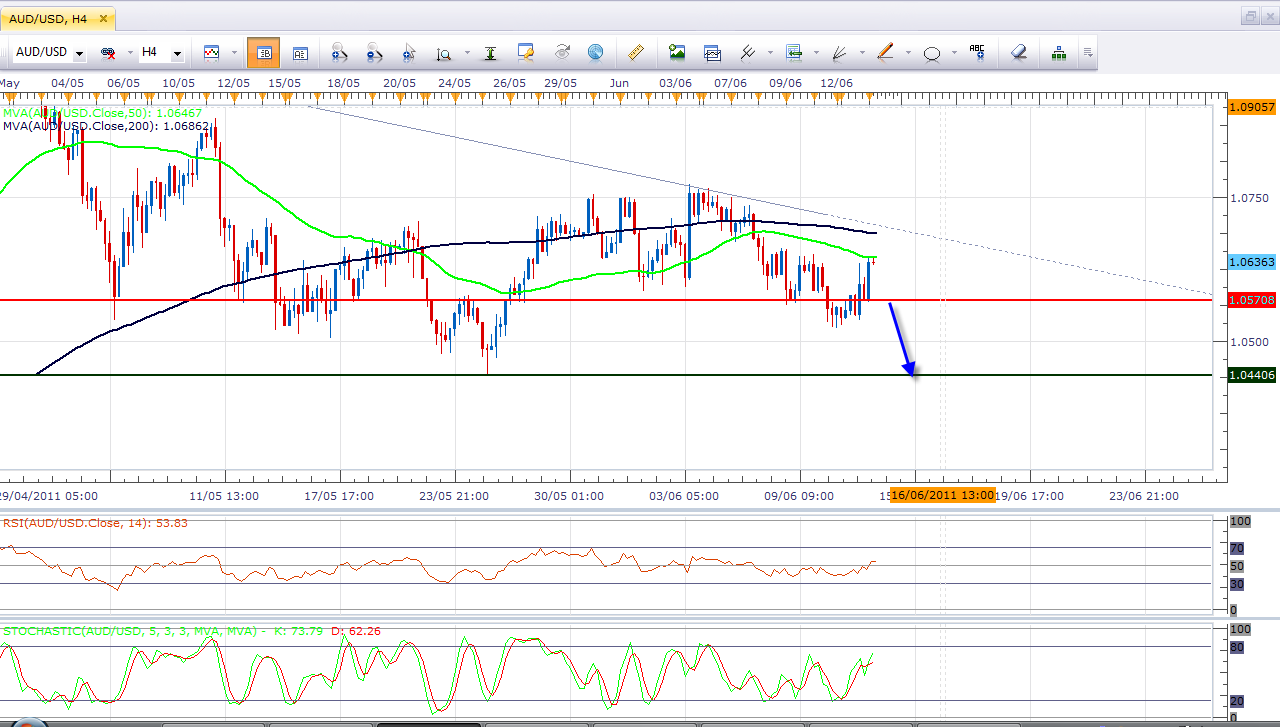Select the pitchfork drawing tool
Screen dimensions: 1280x727
pos(748,52)
